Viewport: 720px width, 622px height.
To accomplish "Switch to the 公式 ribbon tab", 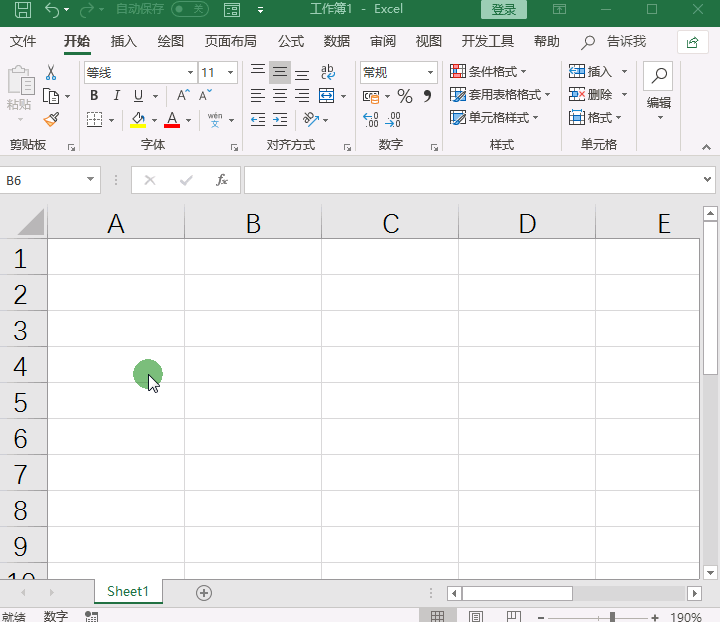I will (290, 41).
